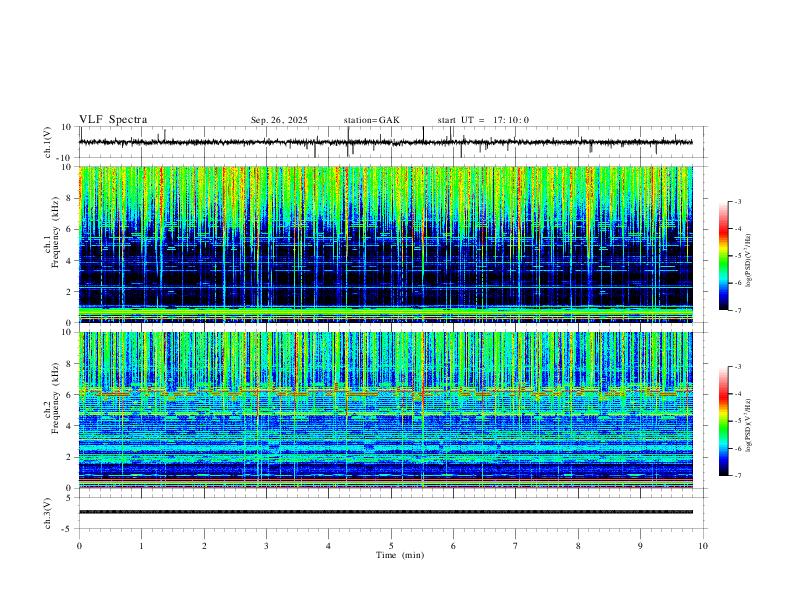Viewport: 792px width, 612px height.
Task: Click the "2" kHz tick on ch.1 spectrogram axis
Action: (x=70, y=292)
